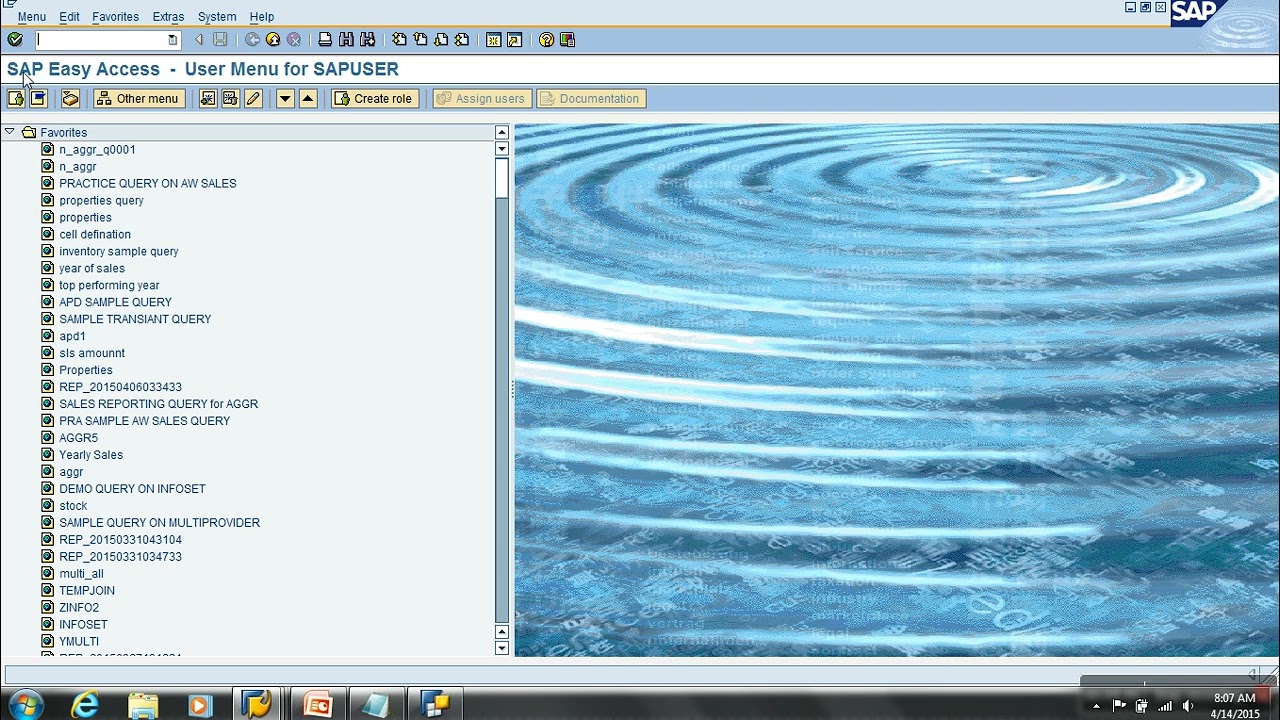Screen dimensions: 1280x720
Task: Click the Last Page icon
Action: click(x=462, y=40)
